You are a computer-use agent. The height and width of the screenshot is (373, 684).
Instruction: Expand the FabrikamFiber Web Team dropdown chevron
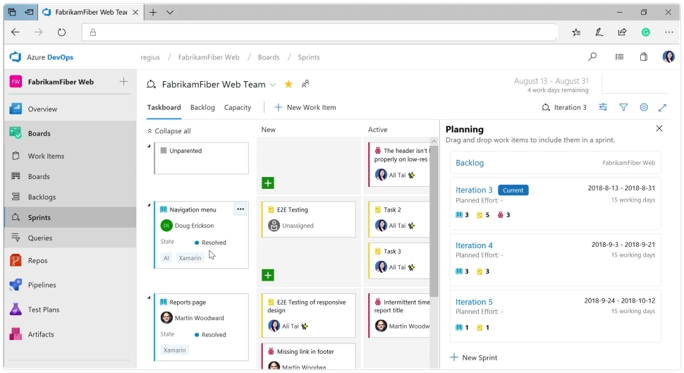pos(273,85)
